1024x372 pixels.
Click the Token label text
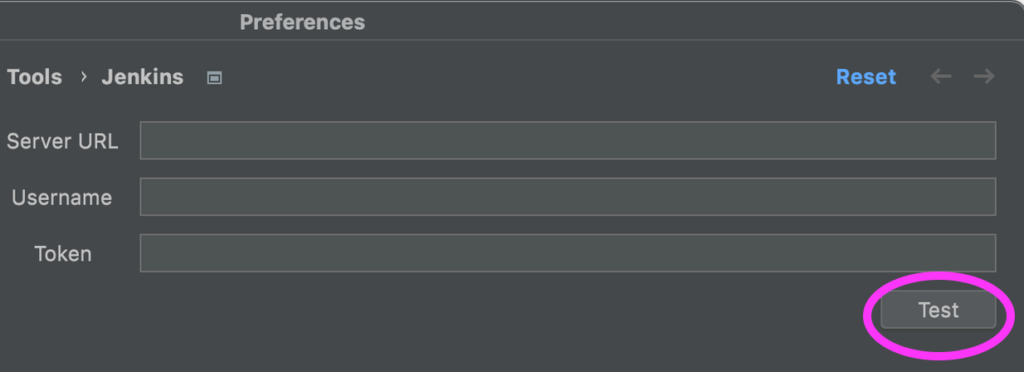63,254
